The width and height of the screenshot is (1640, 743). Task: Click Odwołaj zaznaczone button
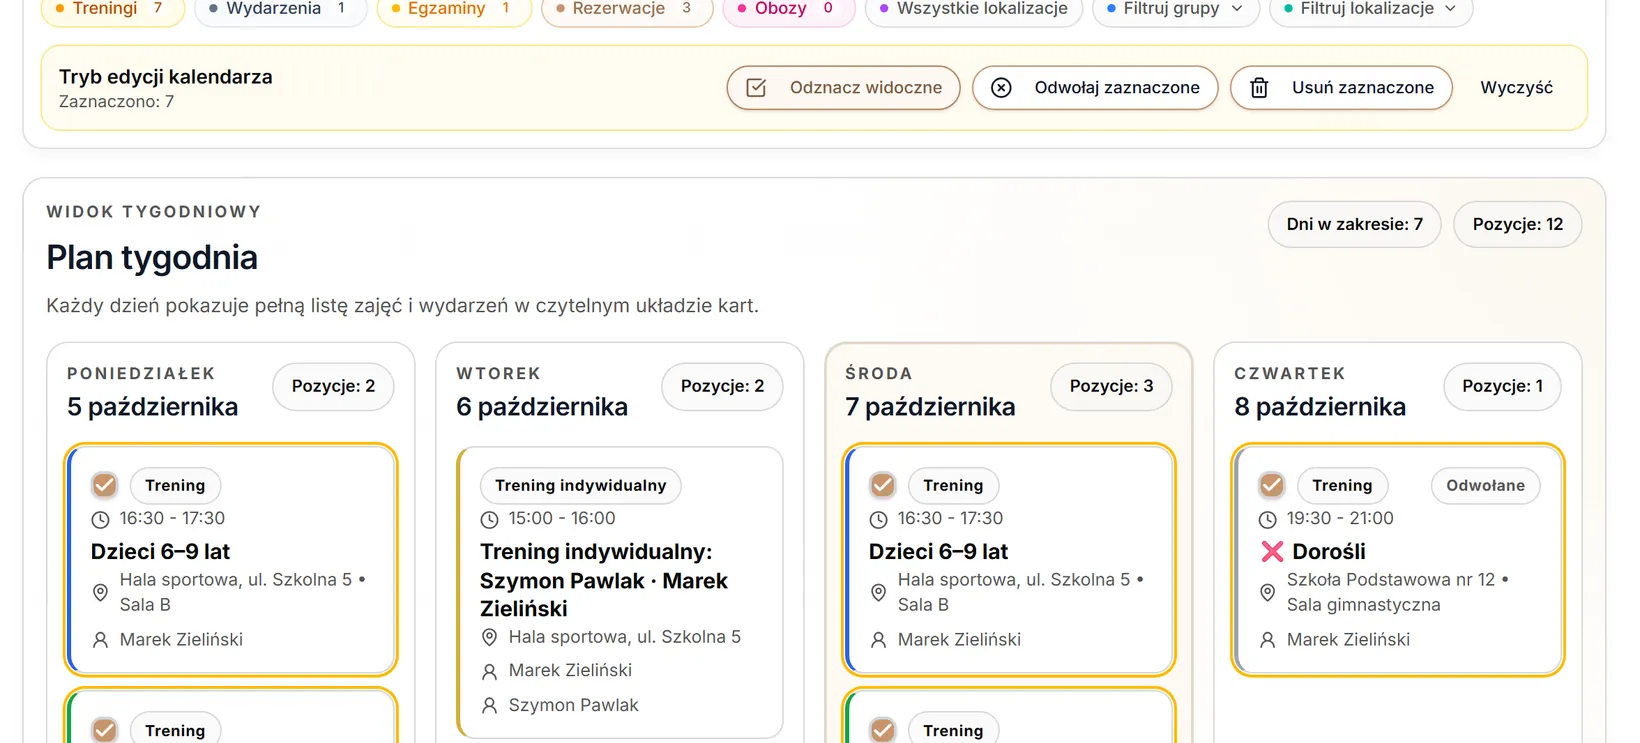[x=1095, y=88]
